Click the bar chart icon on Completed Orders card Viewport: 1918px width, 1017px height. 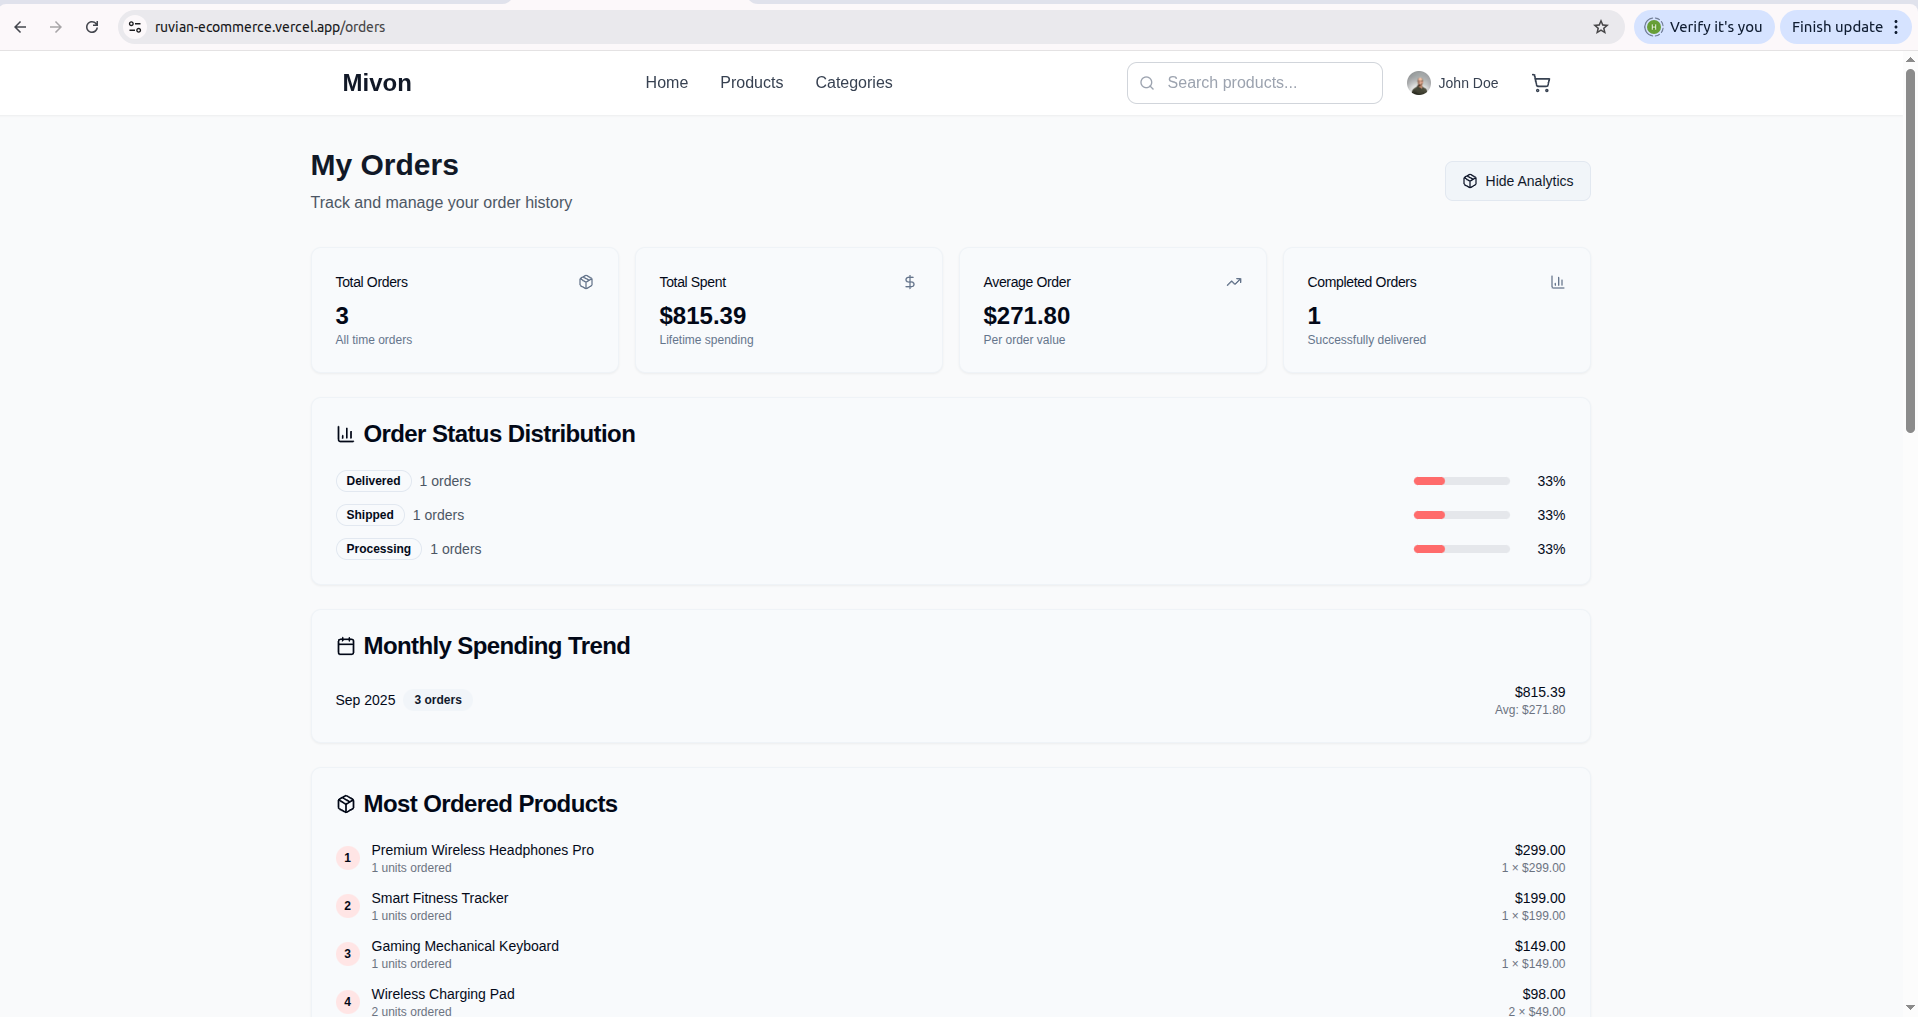tap(1557, 282)
